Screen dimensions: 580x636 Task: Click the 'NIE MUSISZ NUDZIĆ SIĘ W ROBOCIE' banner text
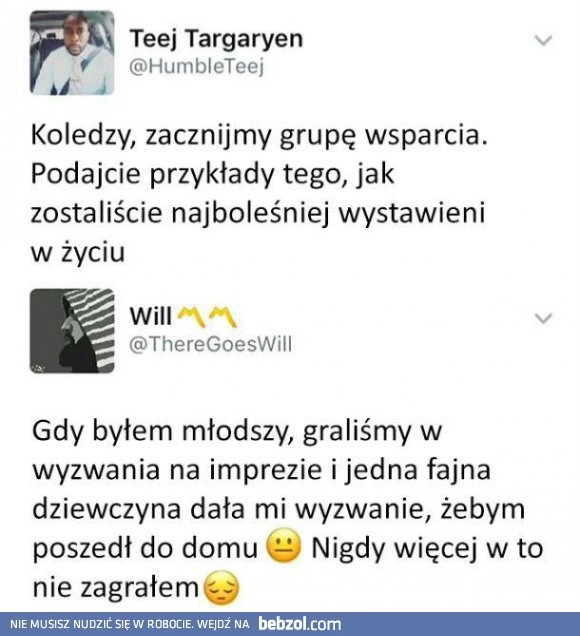(x=101, y=624)
